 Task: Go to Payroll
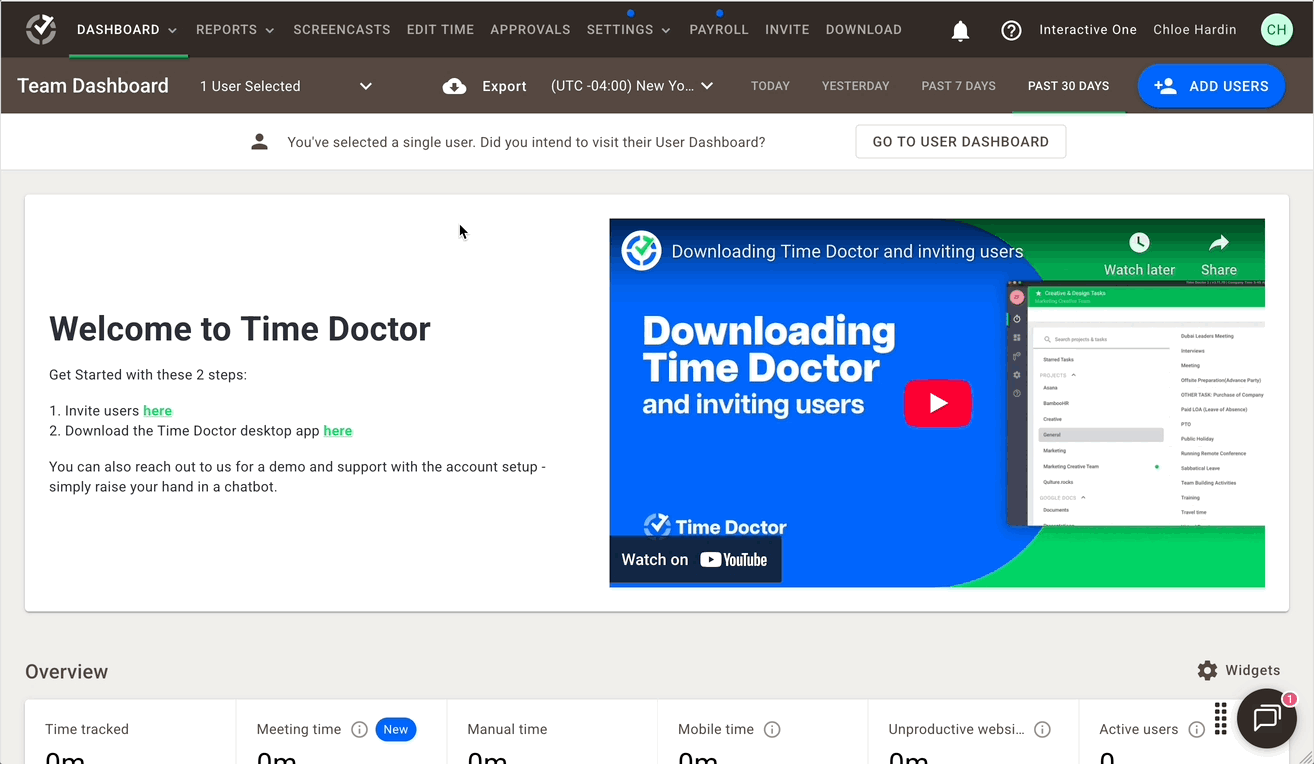[719, 30]
